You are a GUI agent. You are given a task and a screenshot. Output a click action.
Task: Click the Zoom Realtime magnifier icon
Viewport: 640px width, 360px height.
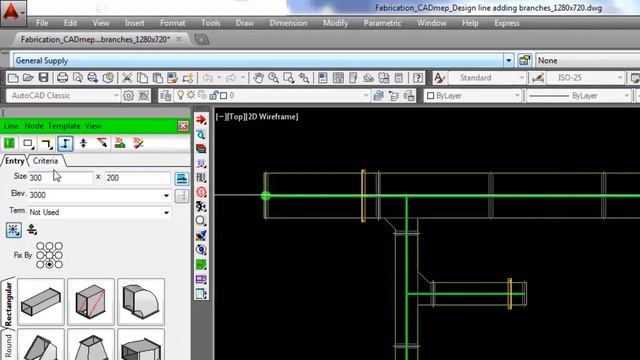[273, 78]
